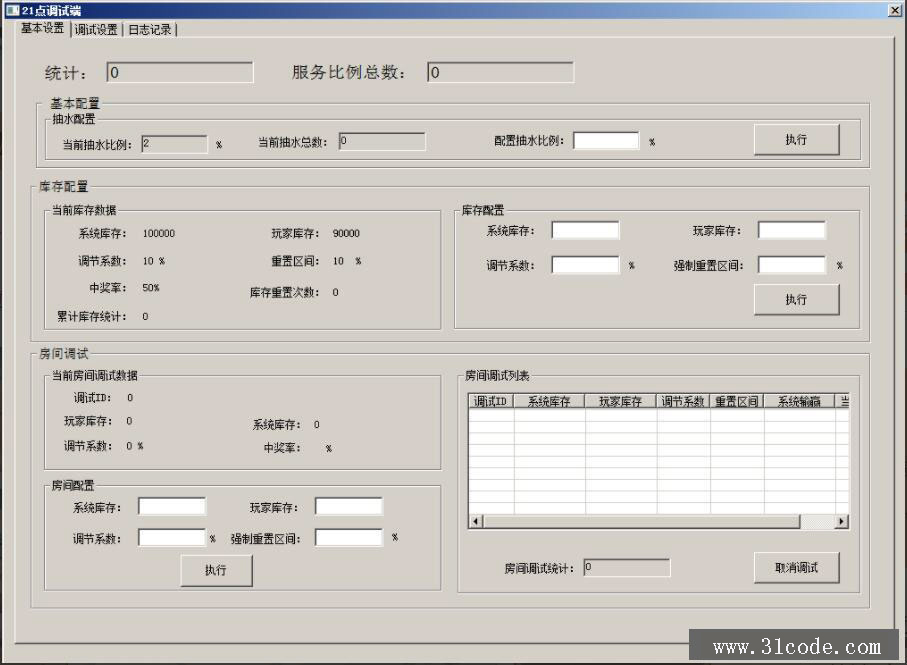The width and height of the screenshot is (907, 665).
Task: Click left scroll arrow of room list
Action: (476, 522)
